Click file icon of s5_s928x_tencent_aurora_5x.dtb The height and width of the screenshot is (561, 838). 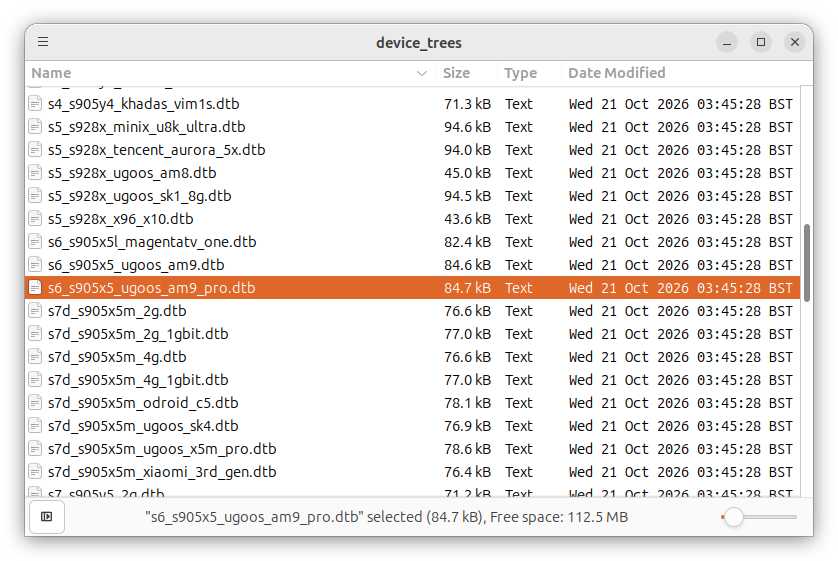35,150
